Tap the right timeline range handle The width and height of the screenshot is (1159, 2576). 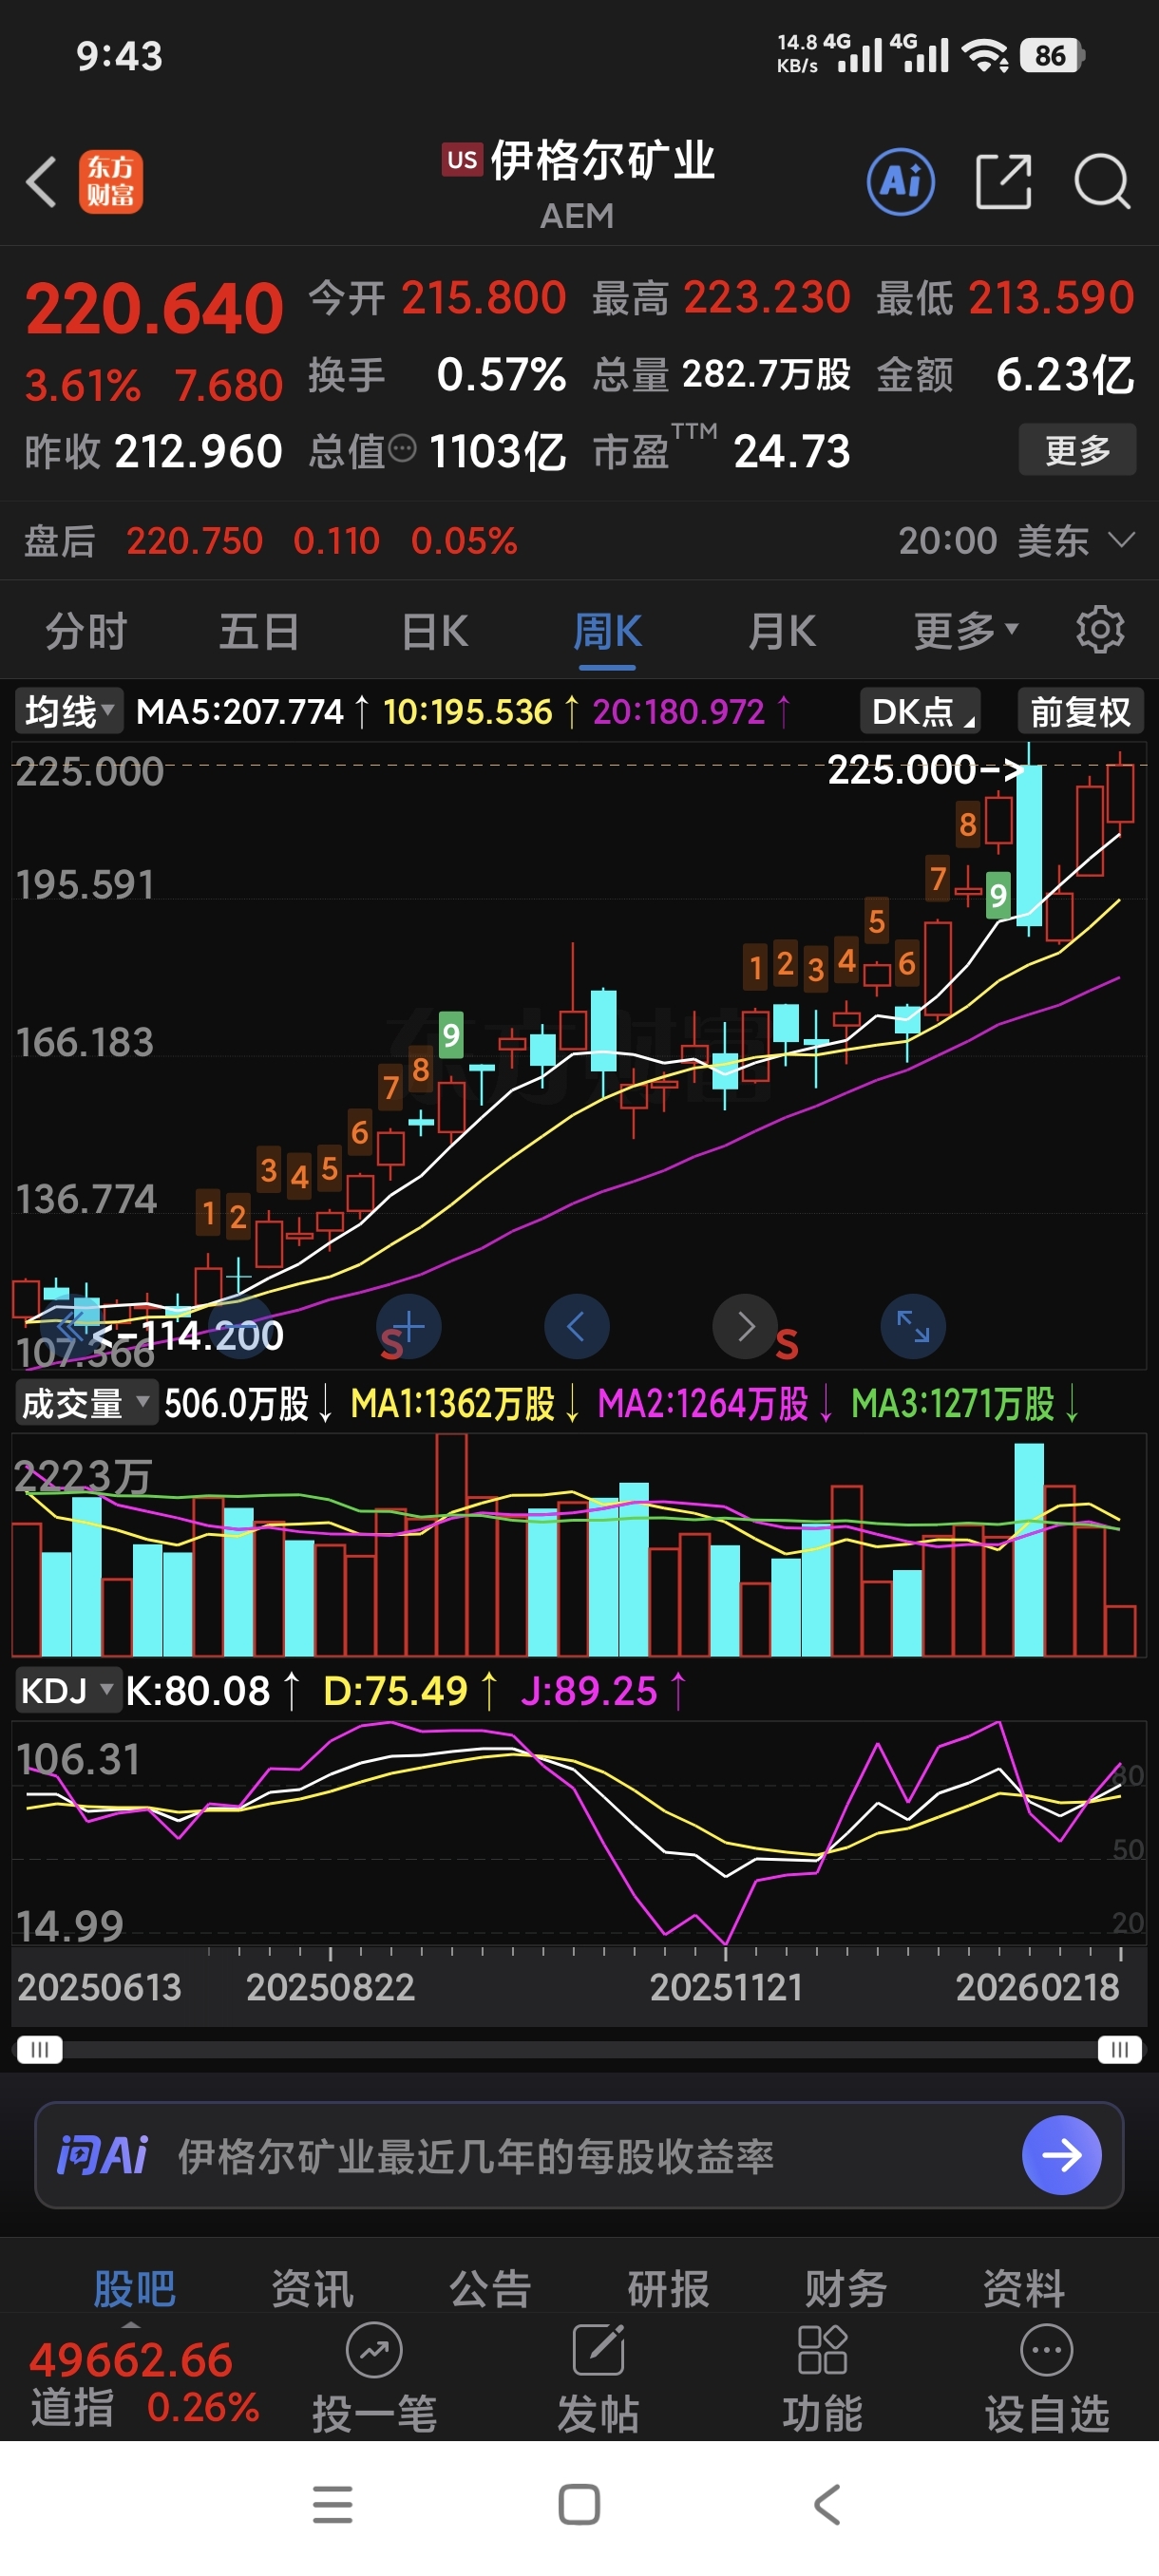tap(1119, 2049)
